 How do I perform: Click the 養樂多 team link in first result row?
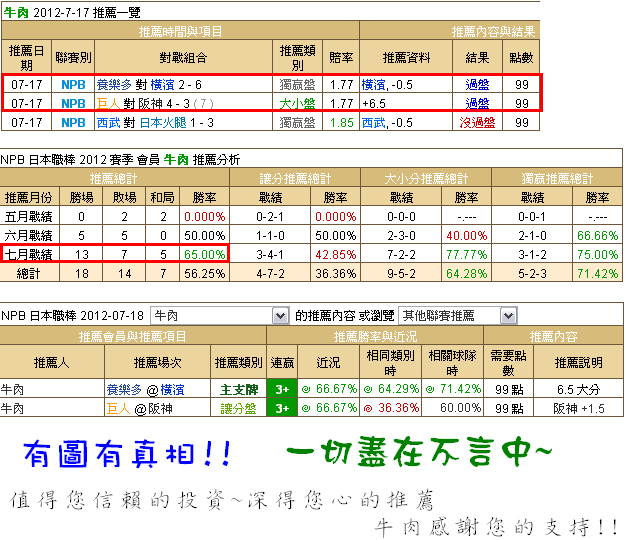click(x=114, y=85)
